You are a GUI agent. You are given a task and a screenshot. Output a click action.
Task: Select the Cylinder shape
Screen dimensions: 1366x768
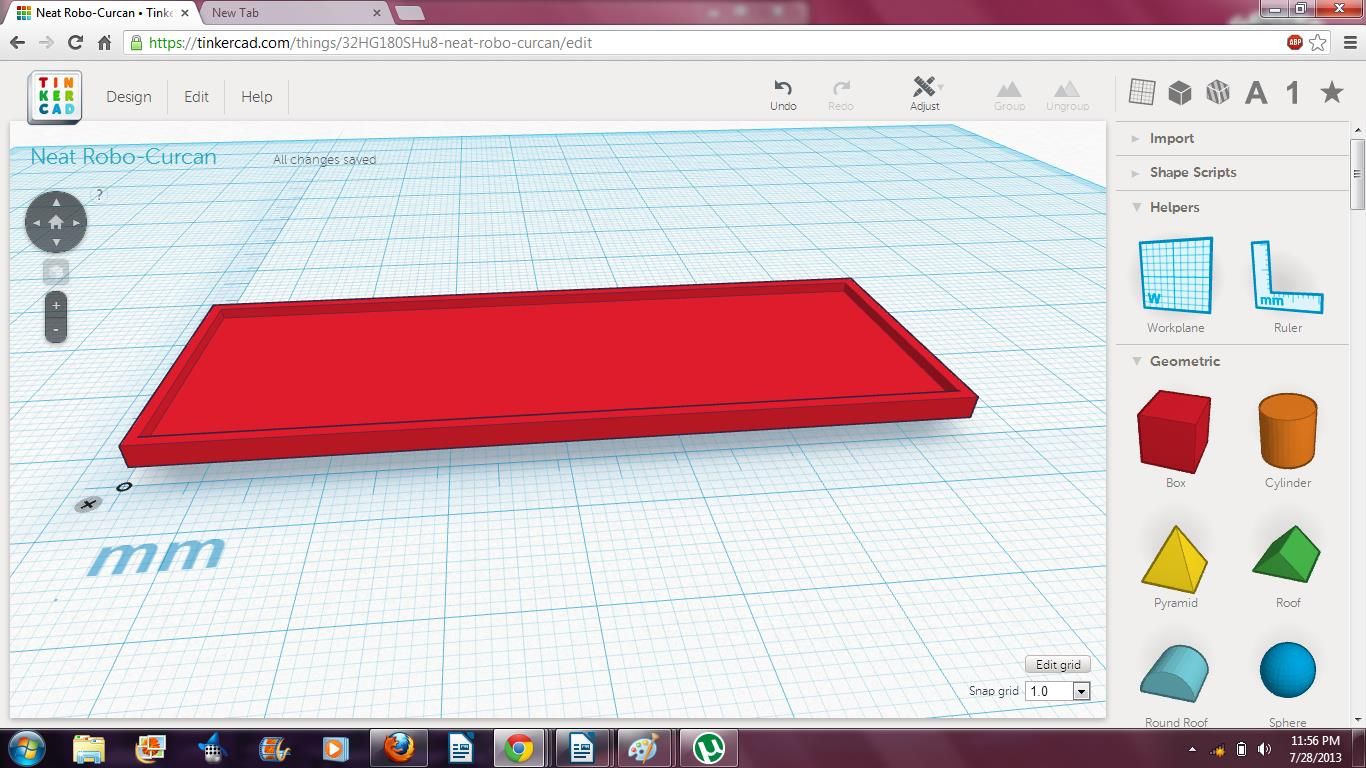1287,432
